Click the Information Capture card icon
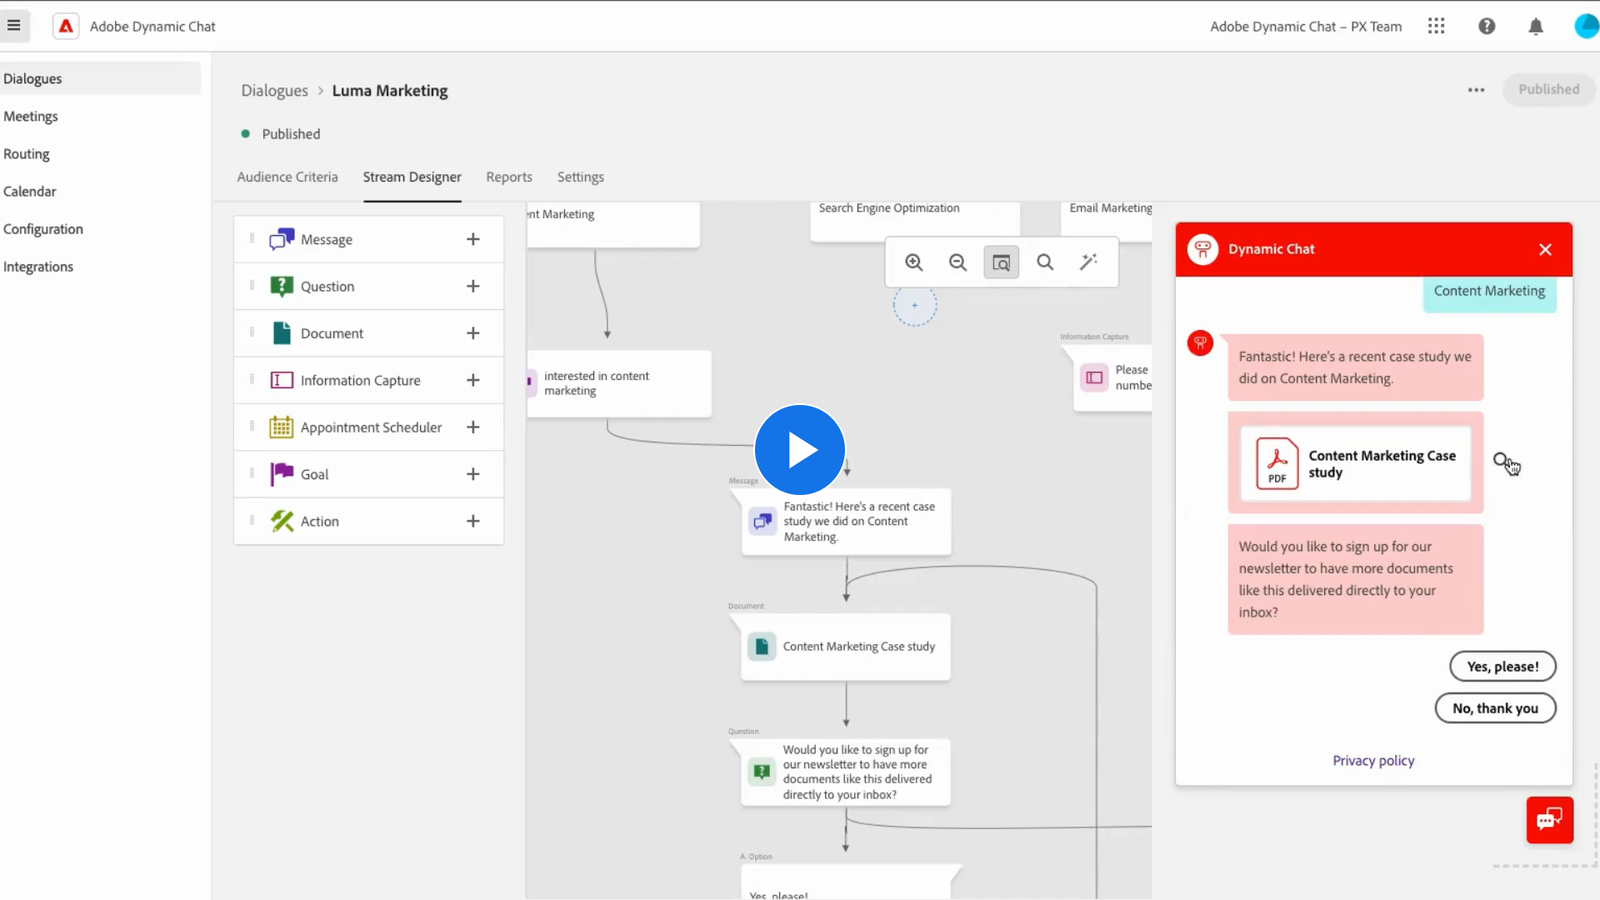The width and height of the screenshot is (1600, 900). [282, 380]
